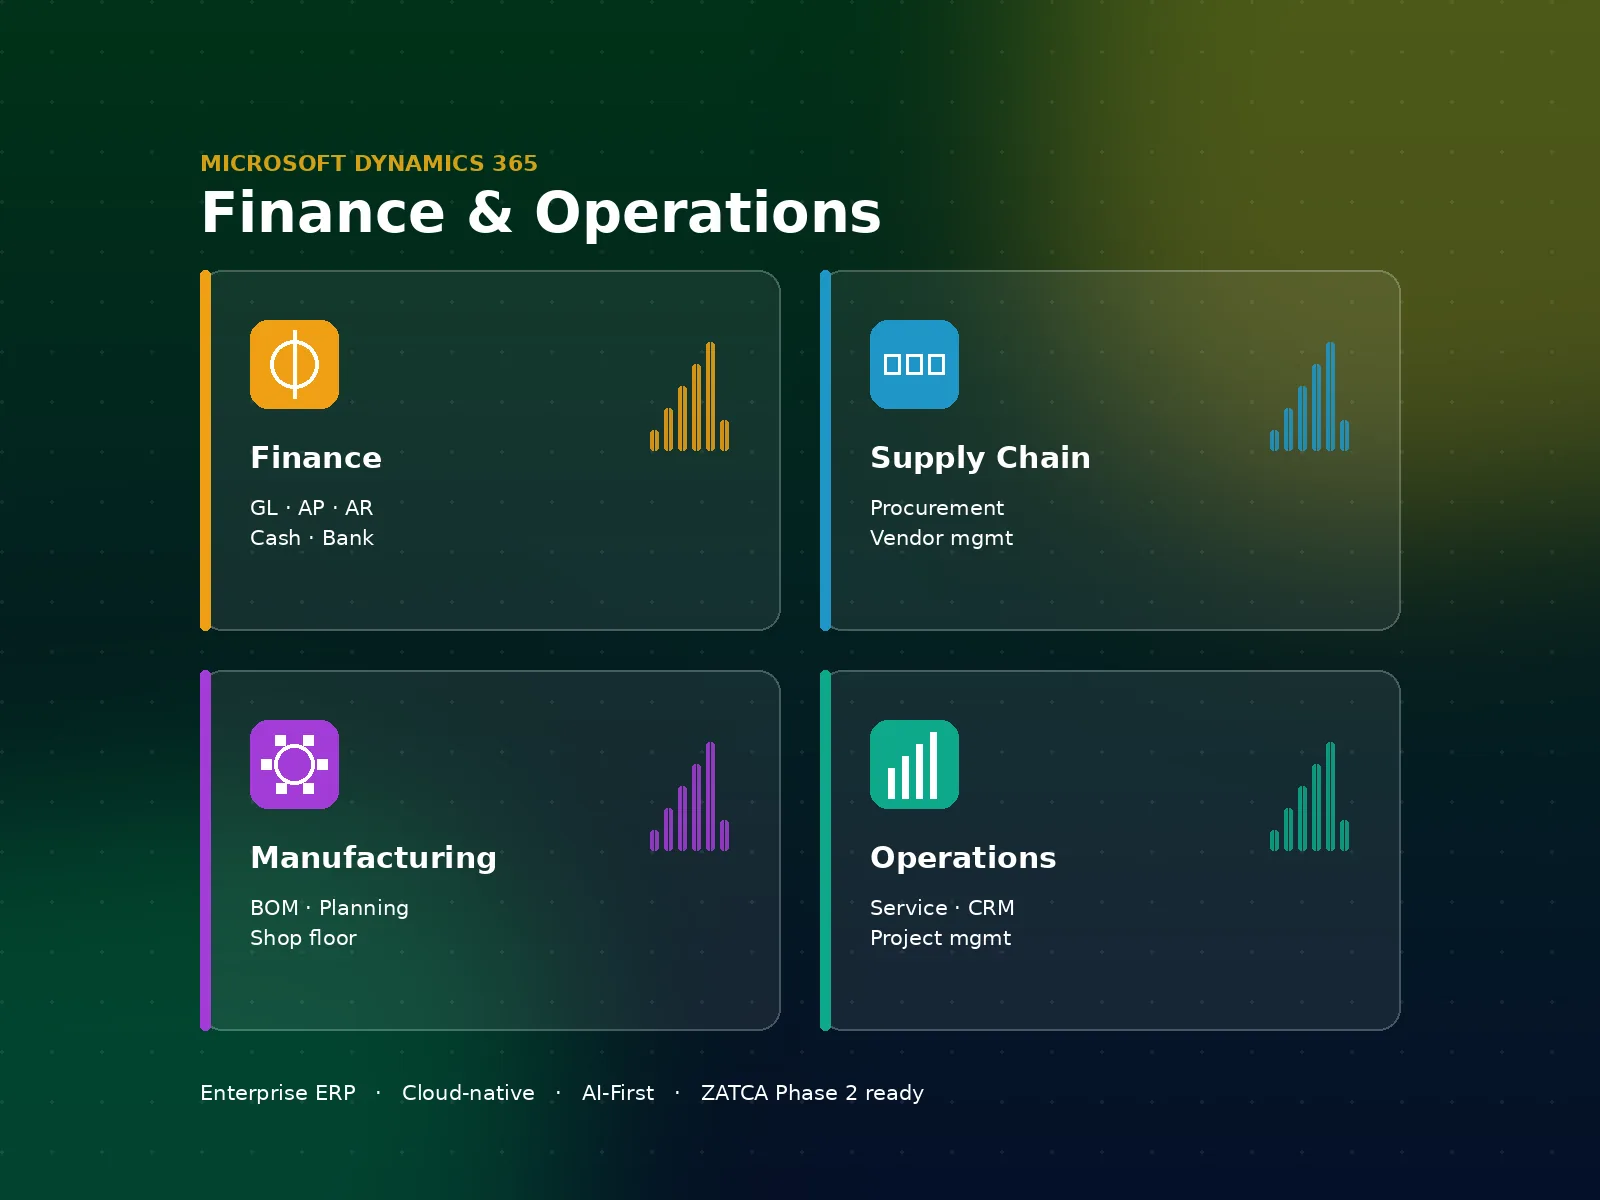
Task: Click the 'Service · CRM' text
Action: (942, 908)
